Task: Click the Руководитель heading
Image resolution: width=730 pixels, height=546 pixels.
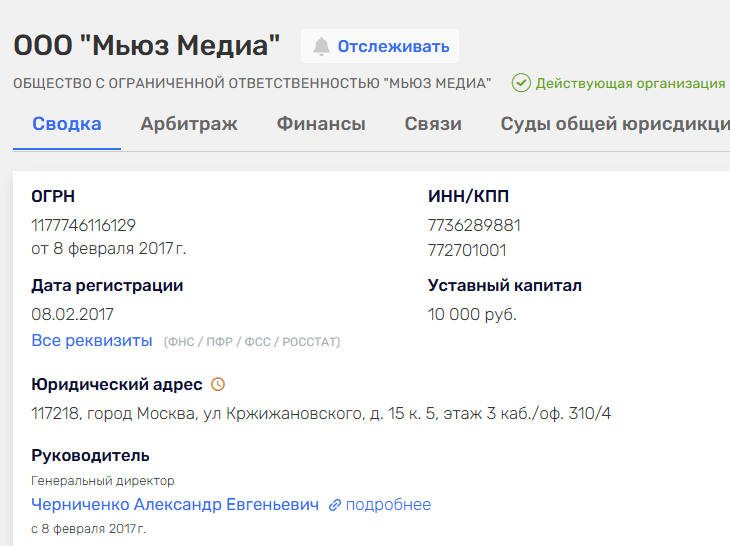Action: 90,456
